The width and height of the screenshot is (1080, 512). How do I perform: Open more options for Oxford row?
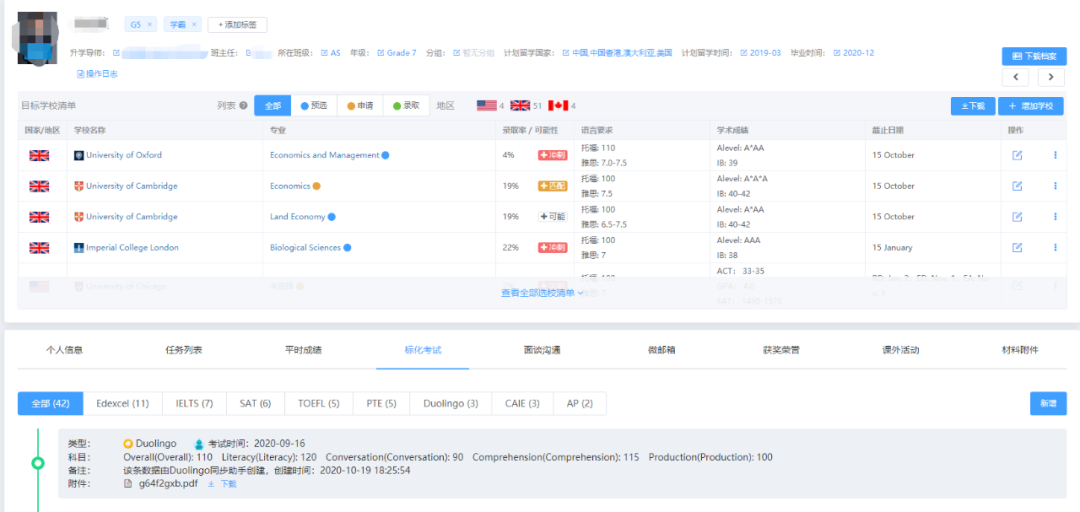click(1055, 155)
